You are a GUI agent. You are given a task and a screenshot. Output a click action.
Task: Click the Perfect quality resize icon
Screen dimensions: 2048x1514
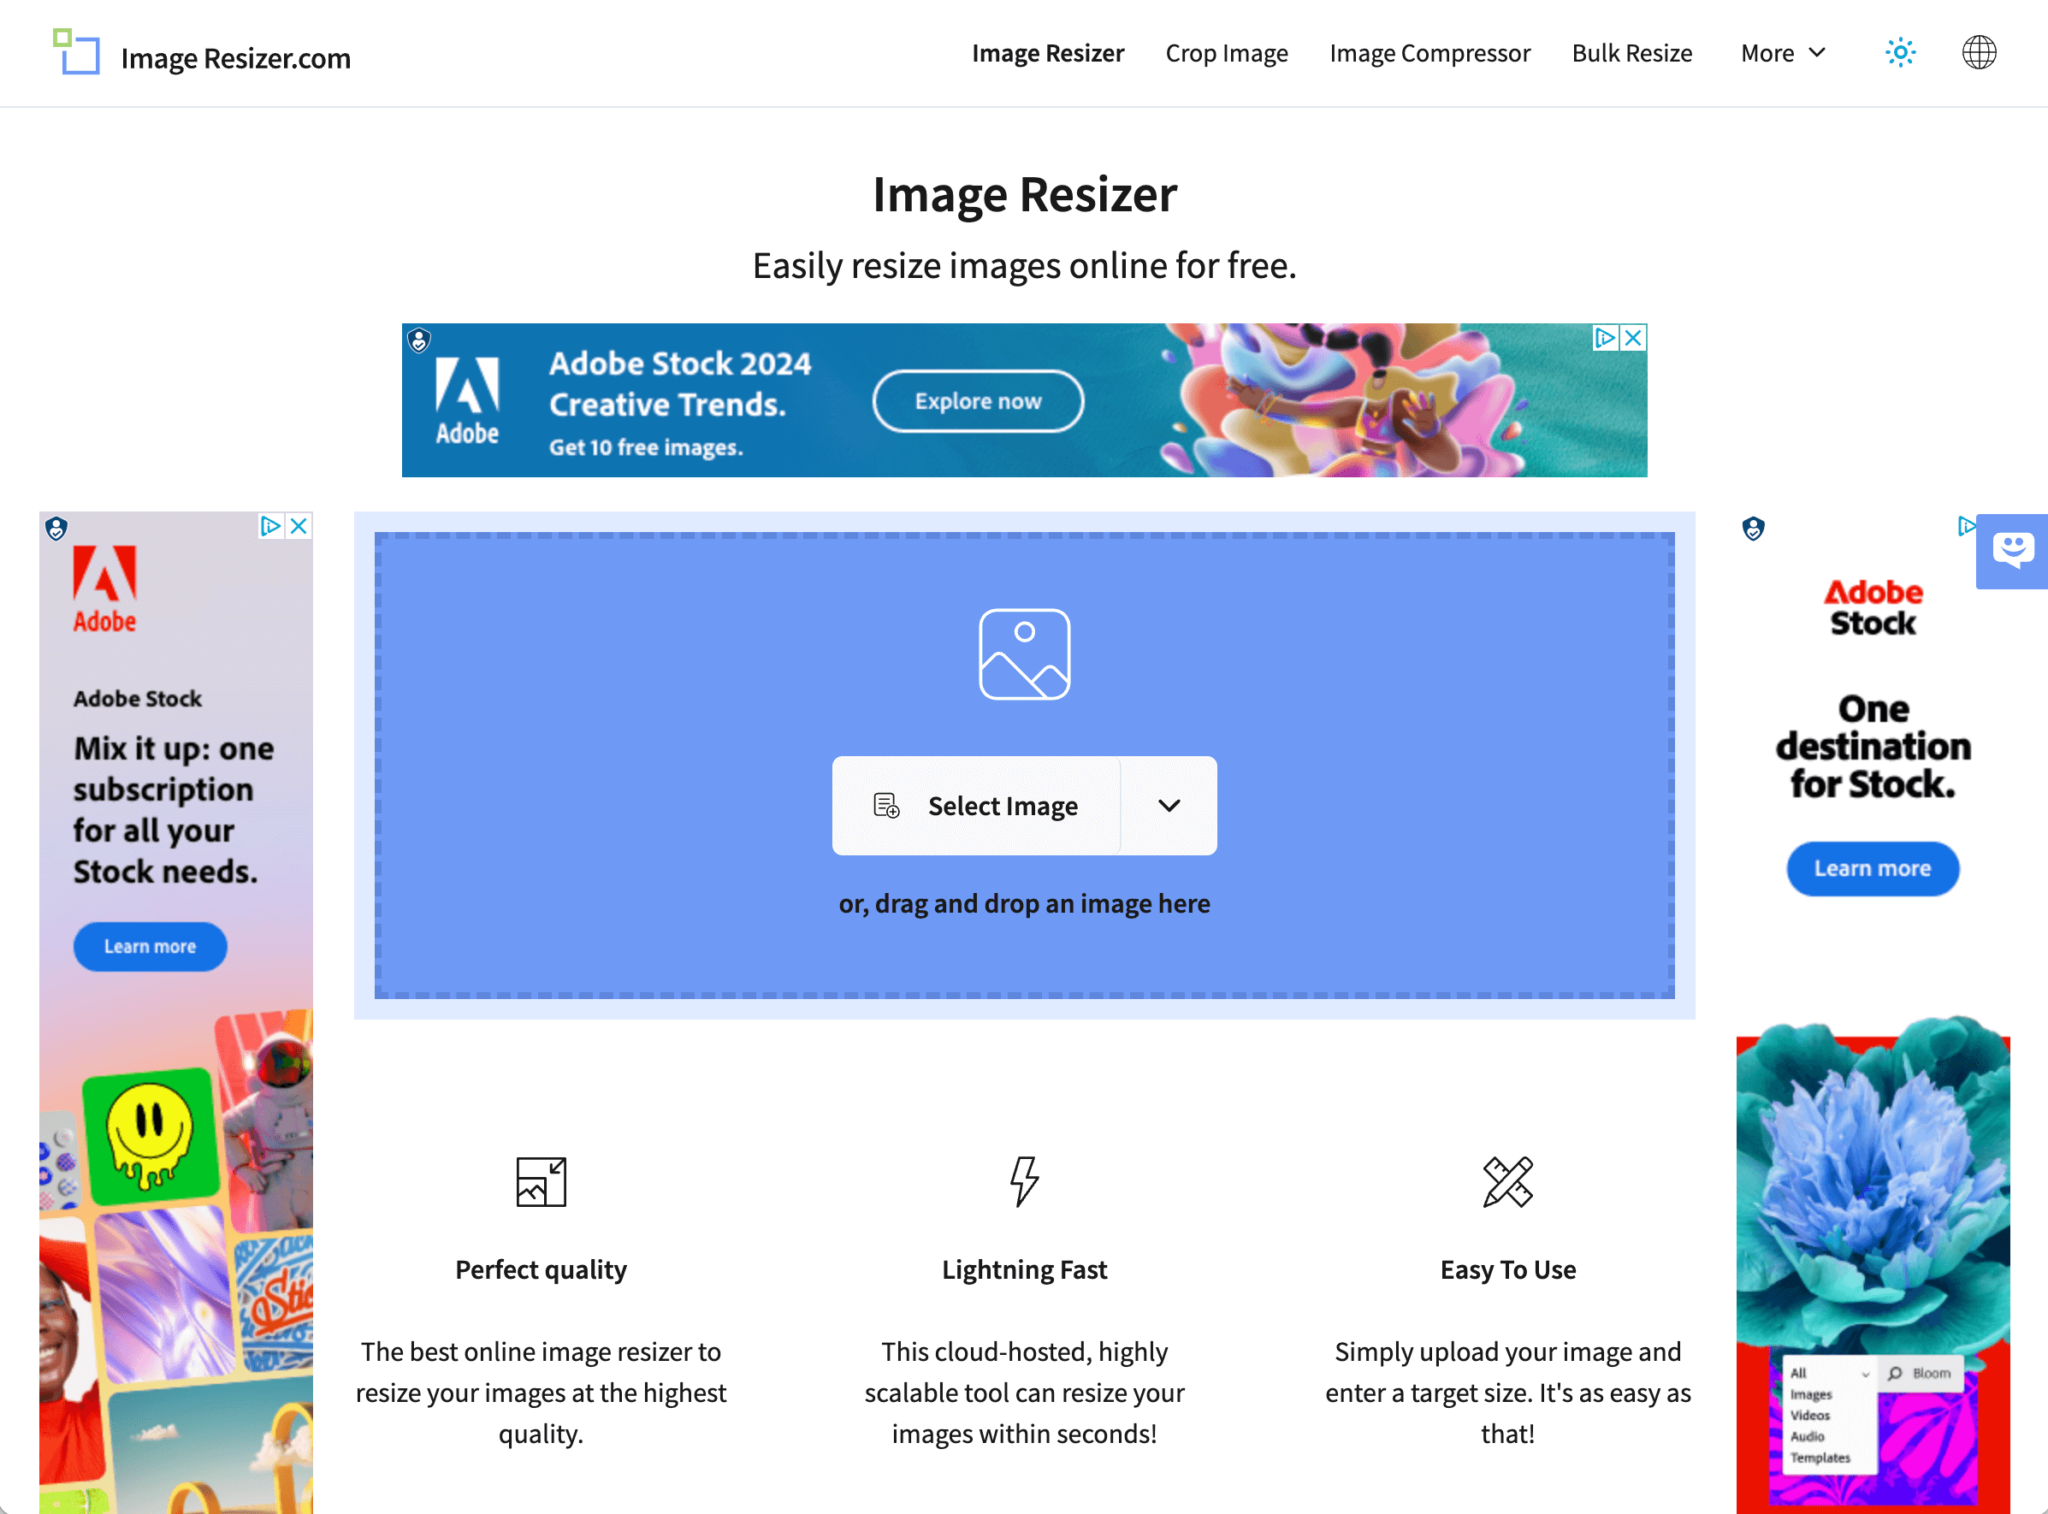pos(540,1182)
